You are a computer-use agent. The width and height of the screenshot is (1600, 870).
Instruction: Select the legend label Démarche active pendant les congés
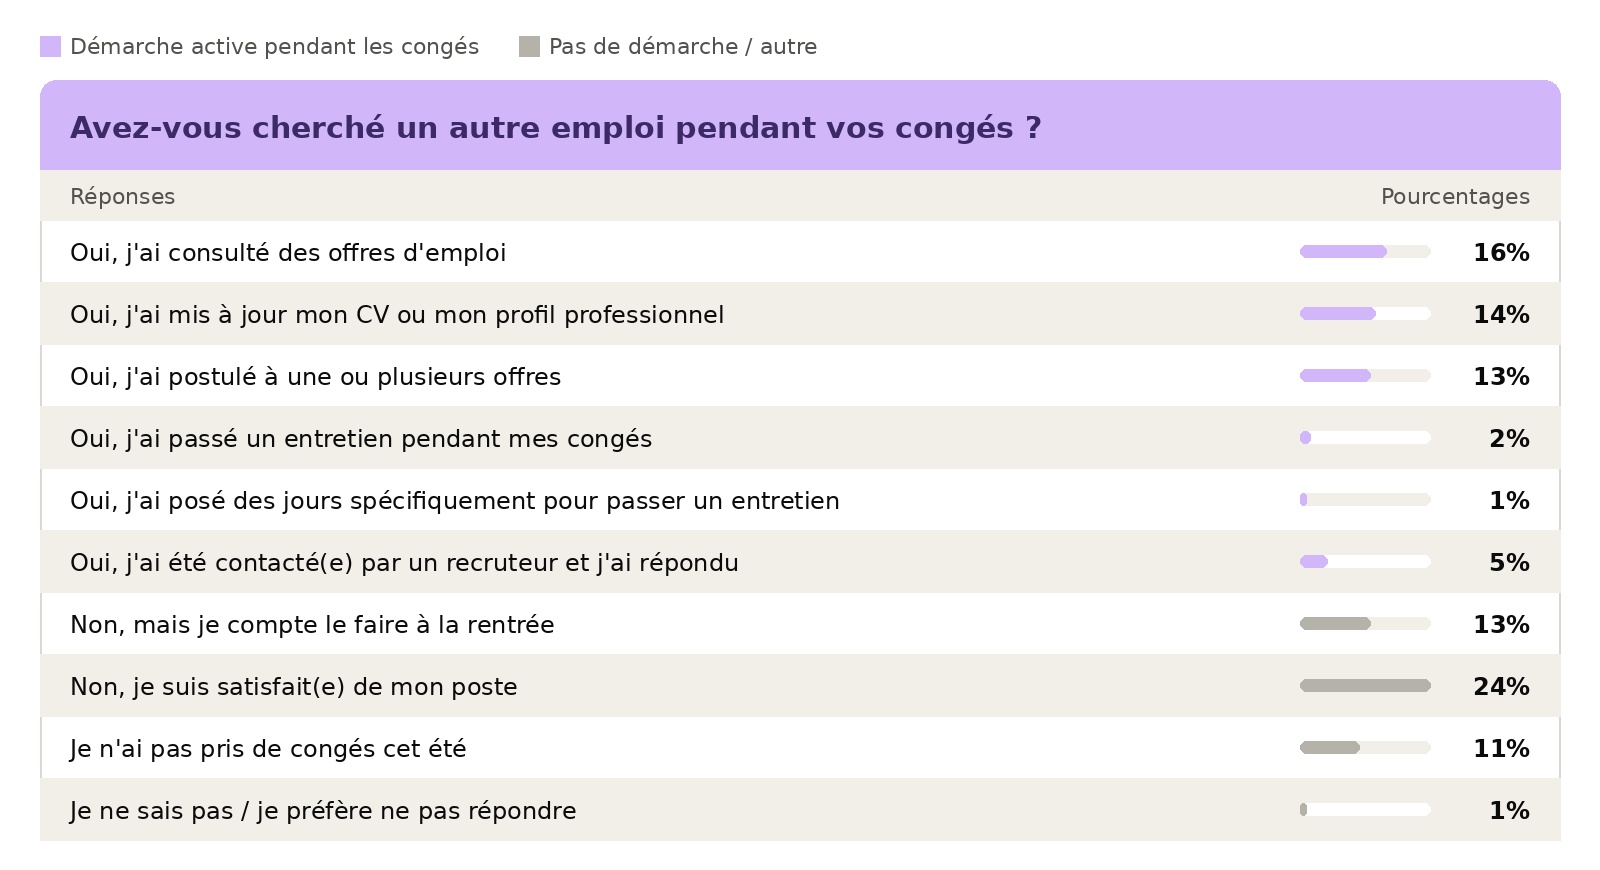coord(275,47)
